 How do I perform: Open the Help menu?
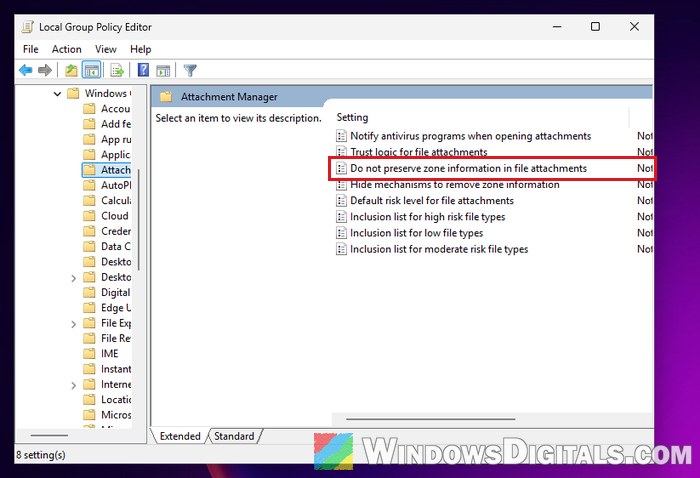click(x=141, y=49)
